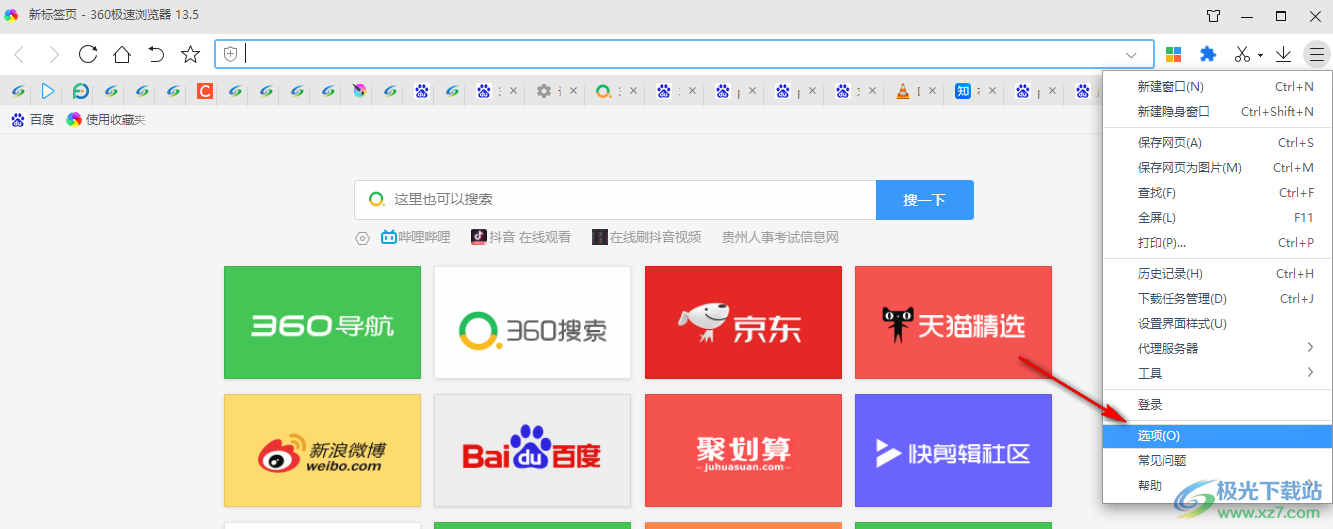Open the colorful app grid icon

pyautogui.click(x=1174, y=54)
